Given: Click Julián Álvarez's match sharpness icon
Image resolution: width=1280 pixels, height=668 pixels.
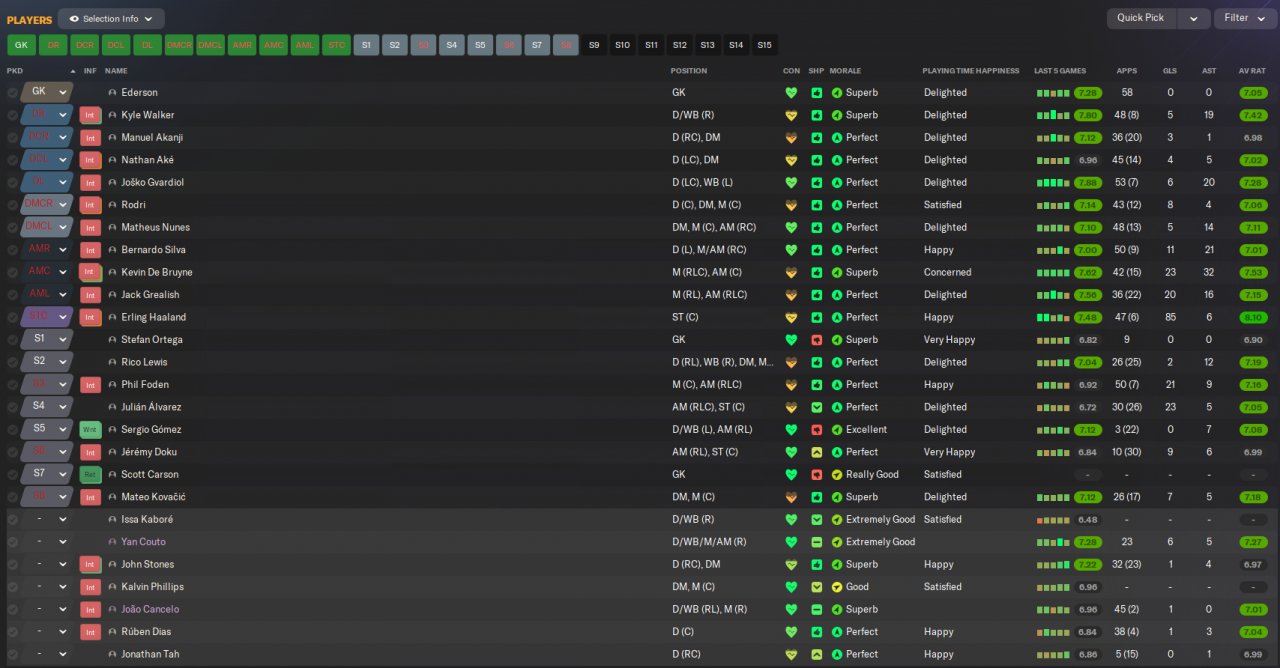Looking at the screenshot, I should [x=816, y=407].
